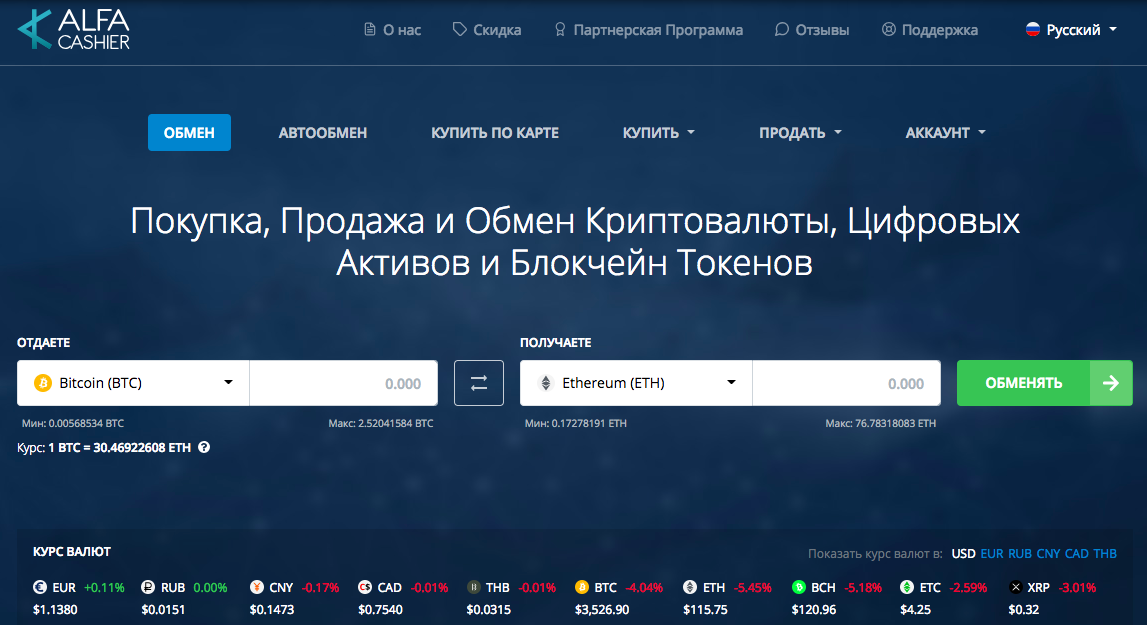Show rates in CNY
1147x625 pixels.
pyautogui.click(x=1048, y=553)
